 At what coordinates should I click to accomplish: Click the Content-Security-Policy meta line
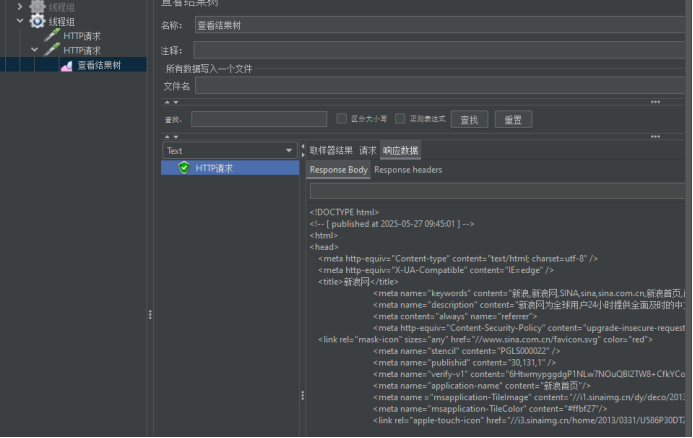click(x=529, y=328)
